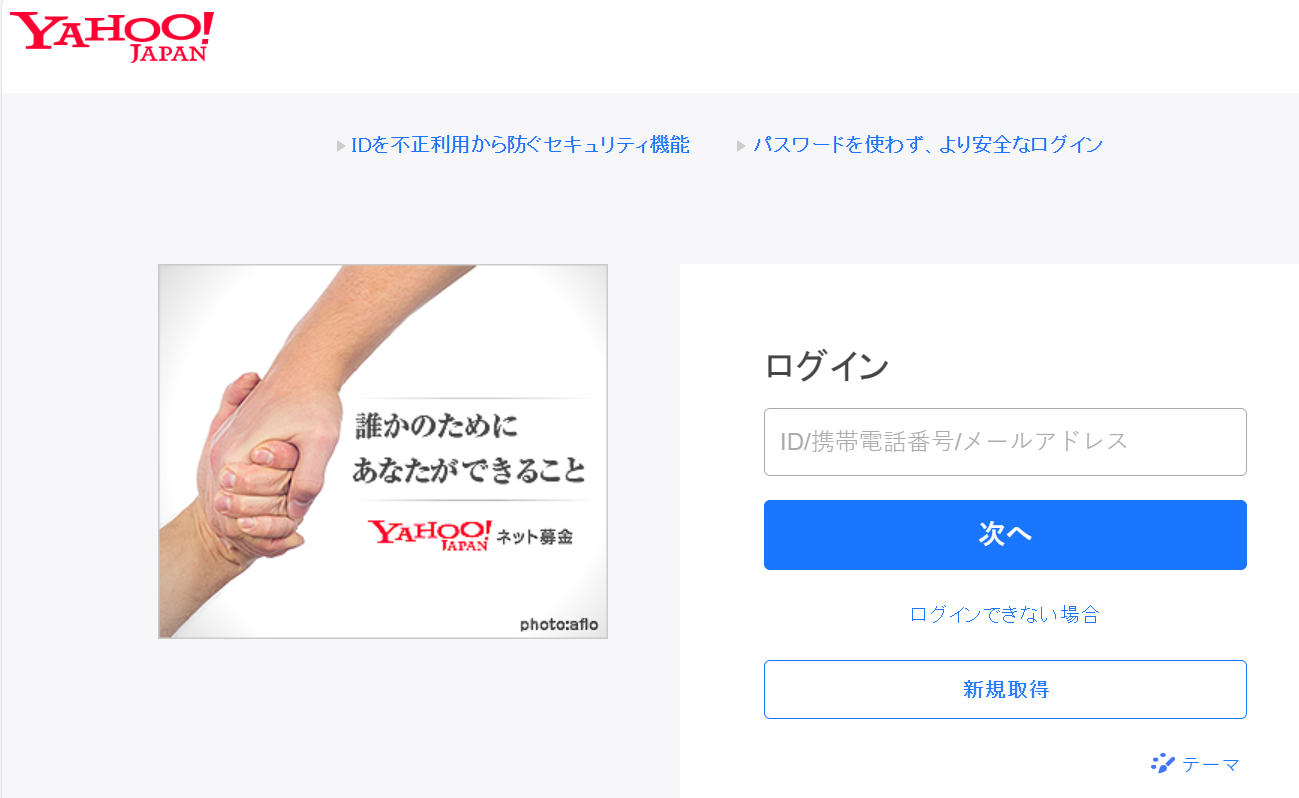Focus the ID/携帯電話番号/メールアドレス input field
The width and height of the screenshot is (1299, 798).
click(1005, 442)
